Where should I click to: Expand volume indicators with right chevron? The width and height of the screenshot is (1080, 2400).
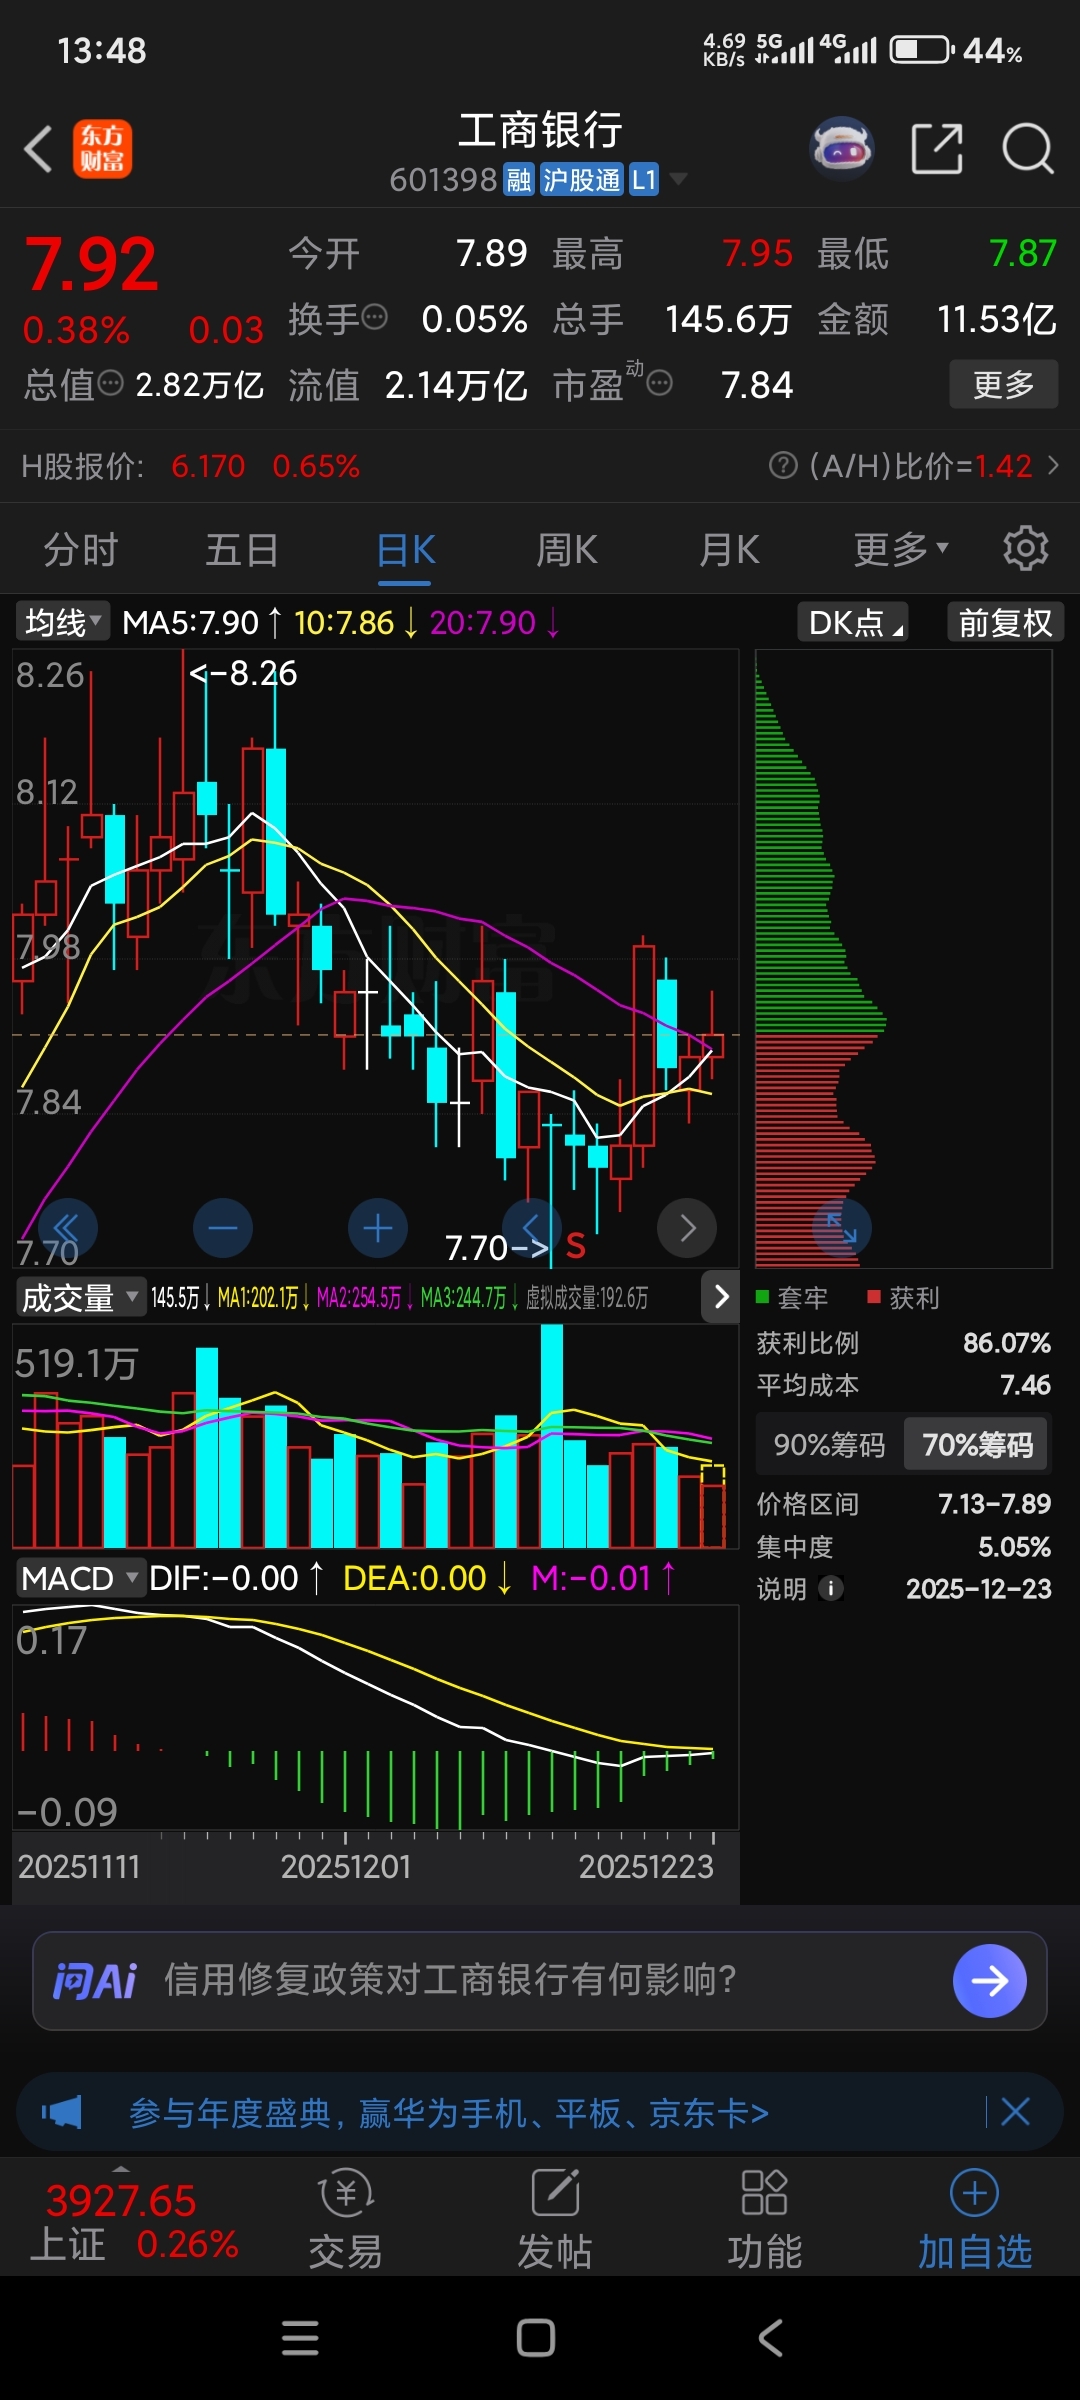(721, 1297)
